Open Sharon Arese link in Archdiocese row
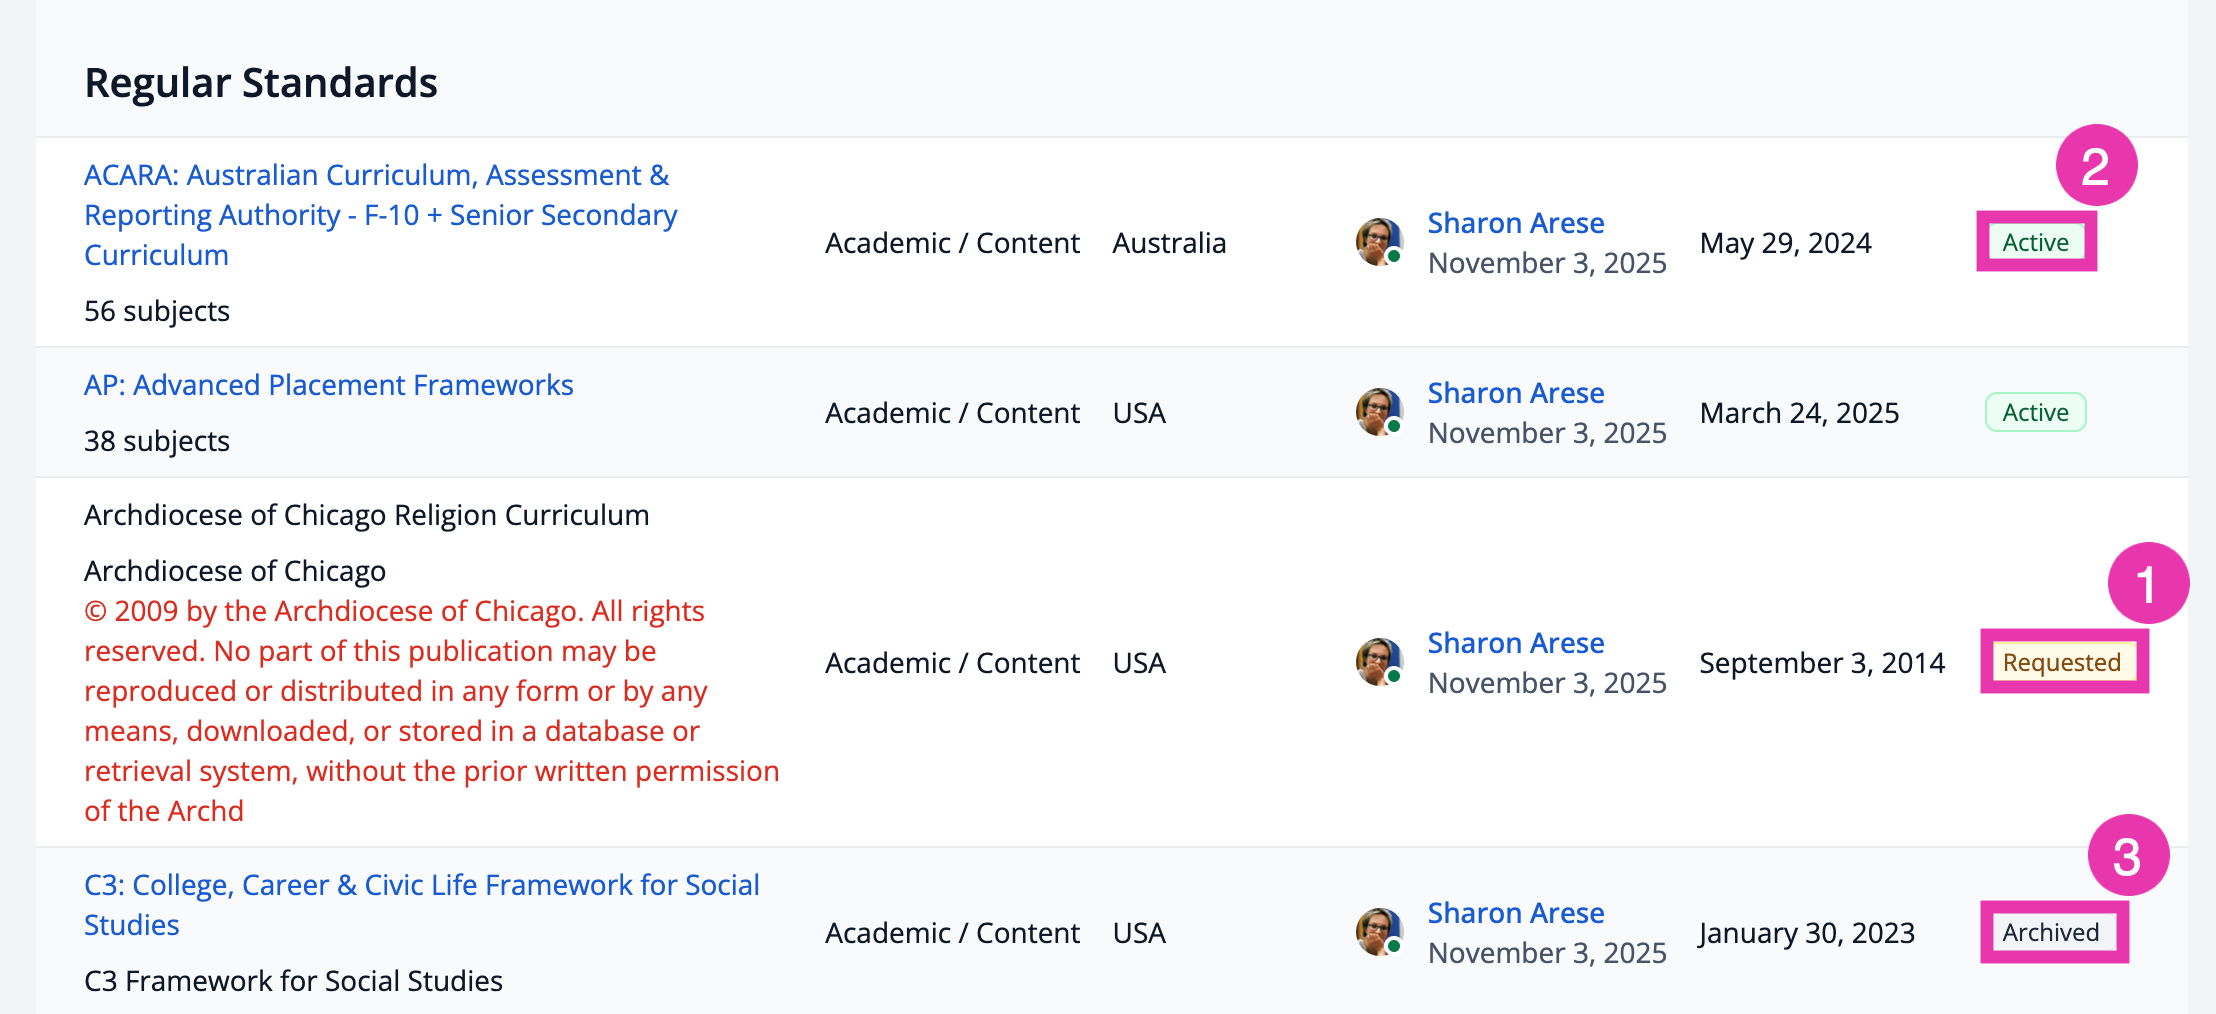 pyautogui.click(x=1516, y=643)
